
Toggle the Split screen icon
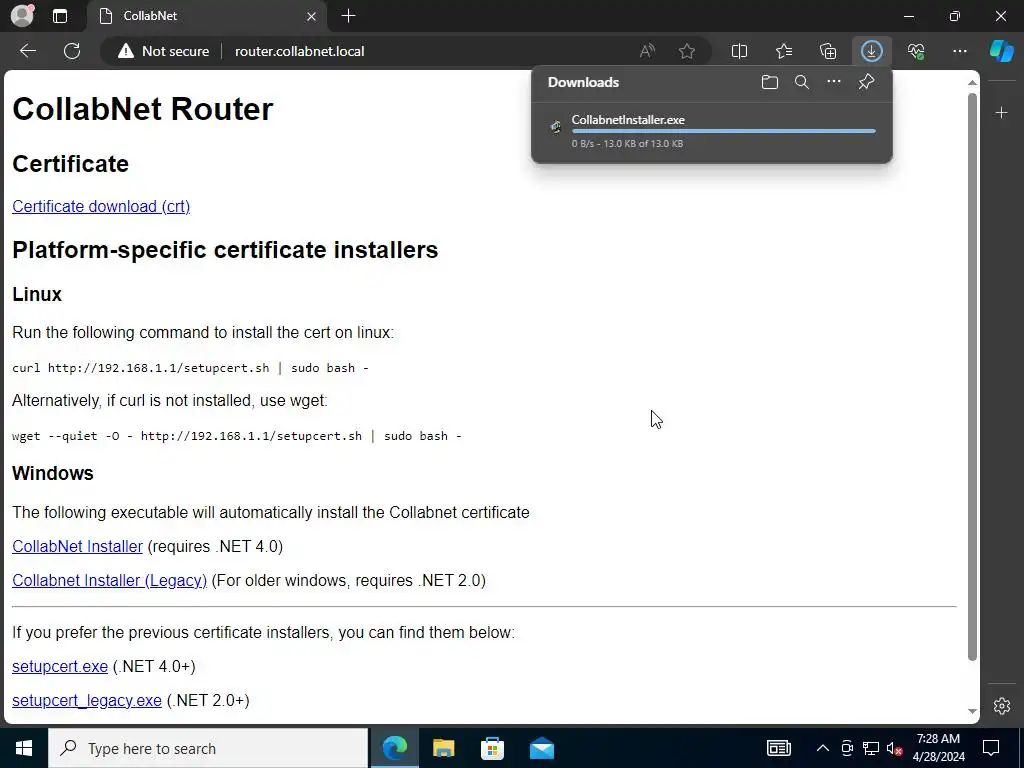pos(739,51)
